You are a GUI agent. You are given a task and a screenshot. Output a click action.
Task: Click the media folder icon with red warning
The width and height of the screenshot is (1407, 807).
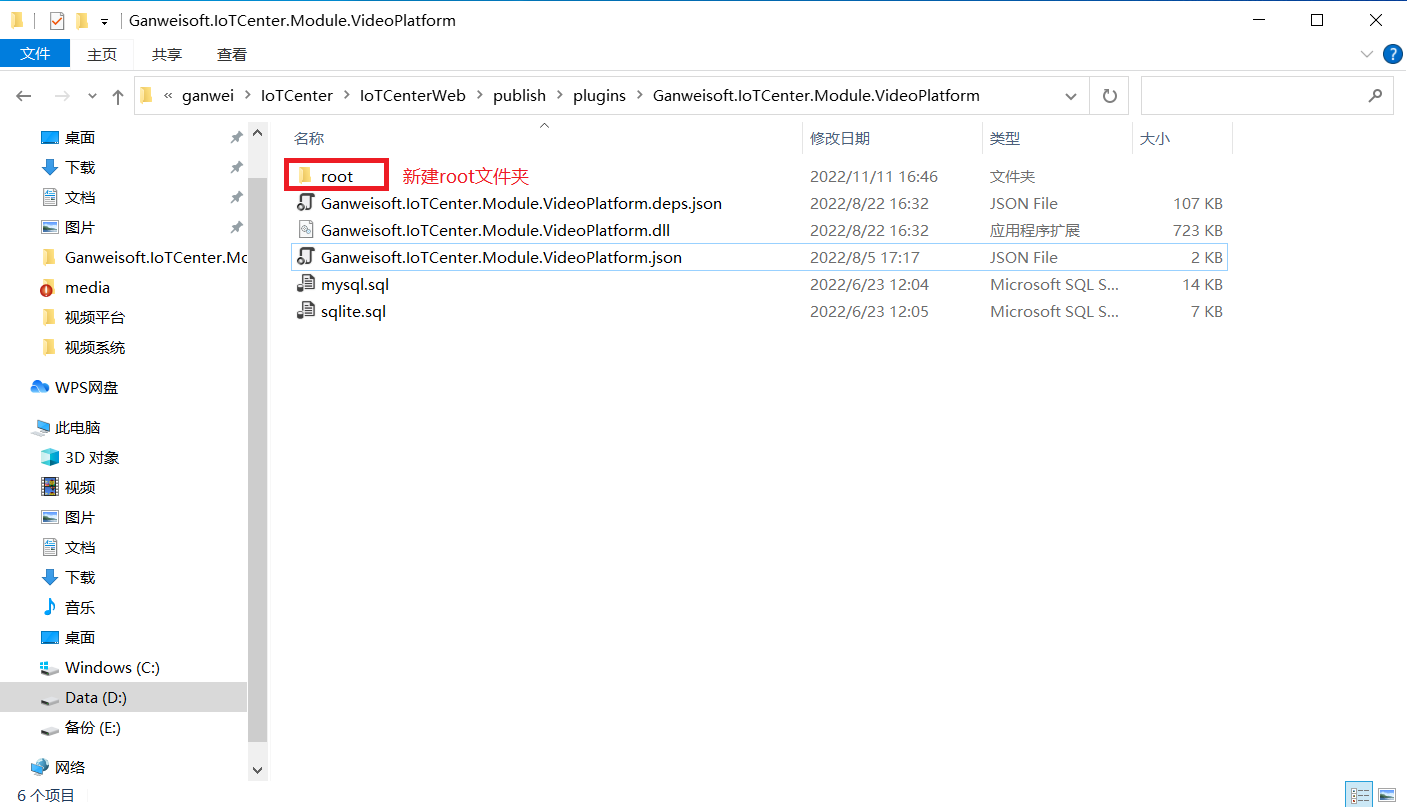47,288
